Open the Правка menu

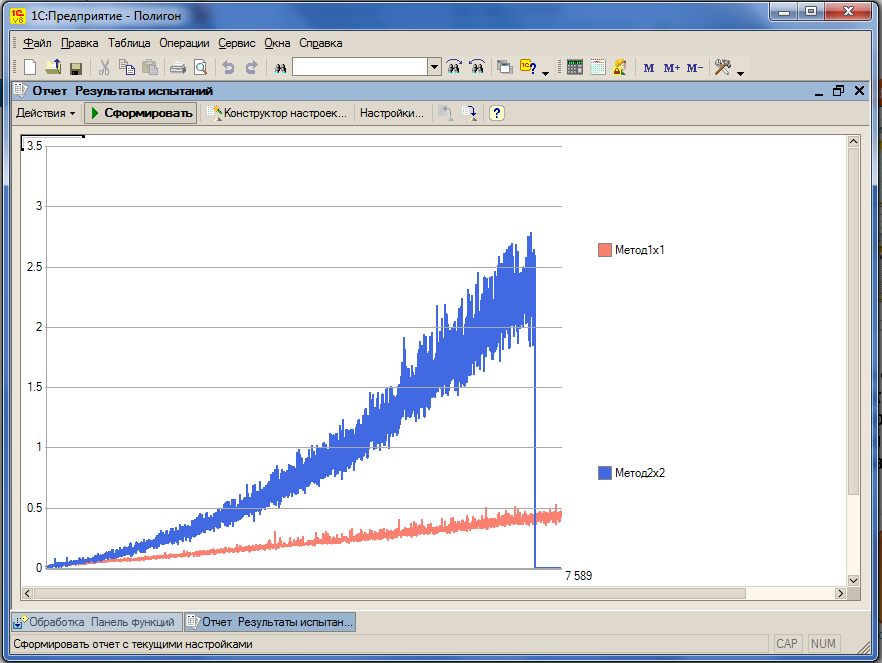[x=79, y=43]
